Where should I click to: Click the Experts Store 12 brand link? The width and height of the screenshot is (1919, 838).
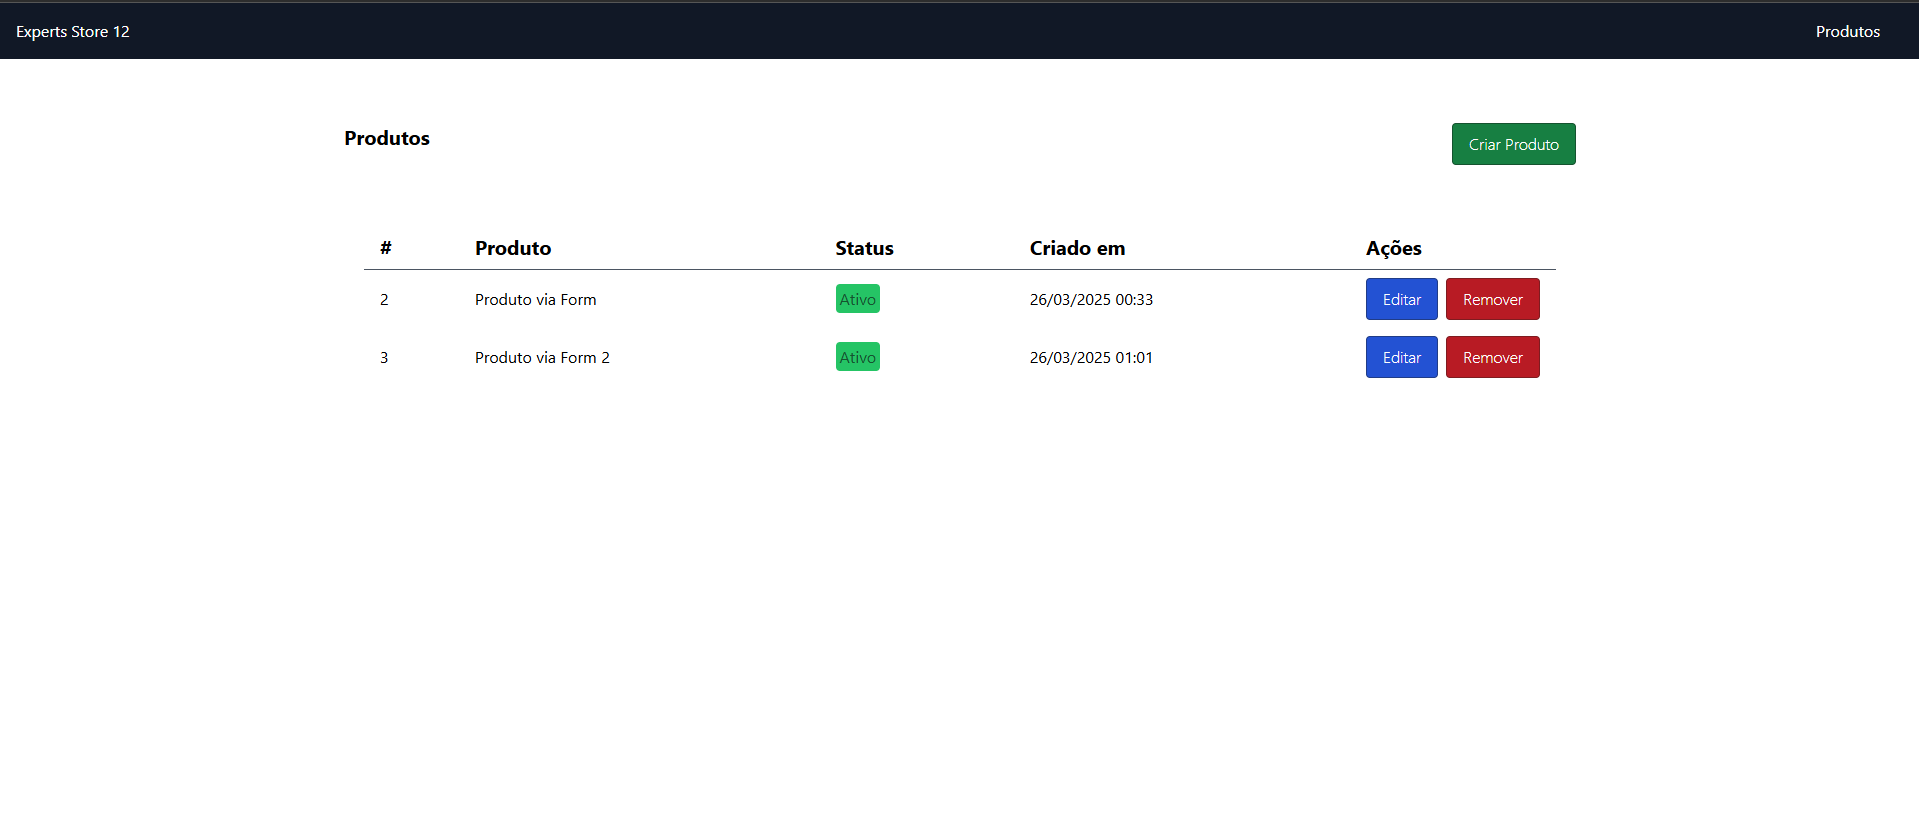click(x=73, y=32)
